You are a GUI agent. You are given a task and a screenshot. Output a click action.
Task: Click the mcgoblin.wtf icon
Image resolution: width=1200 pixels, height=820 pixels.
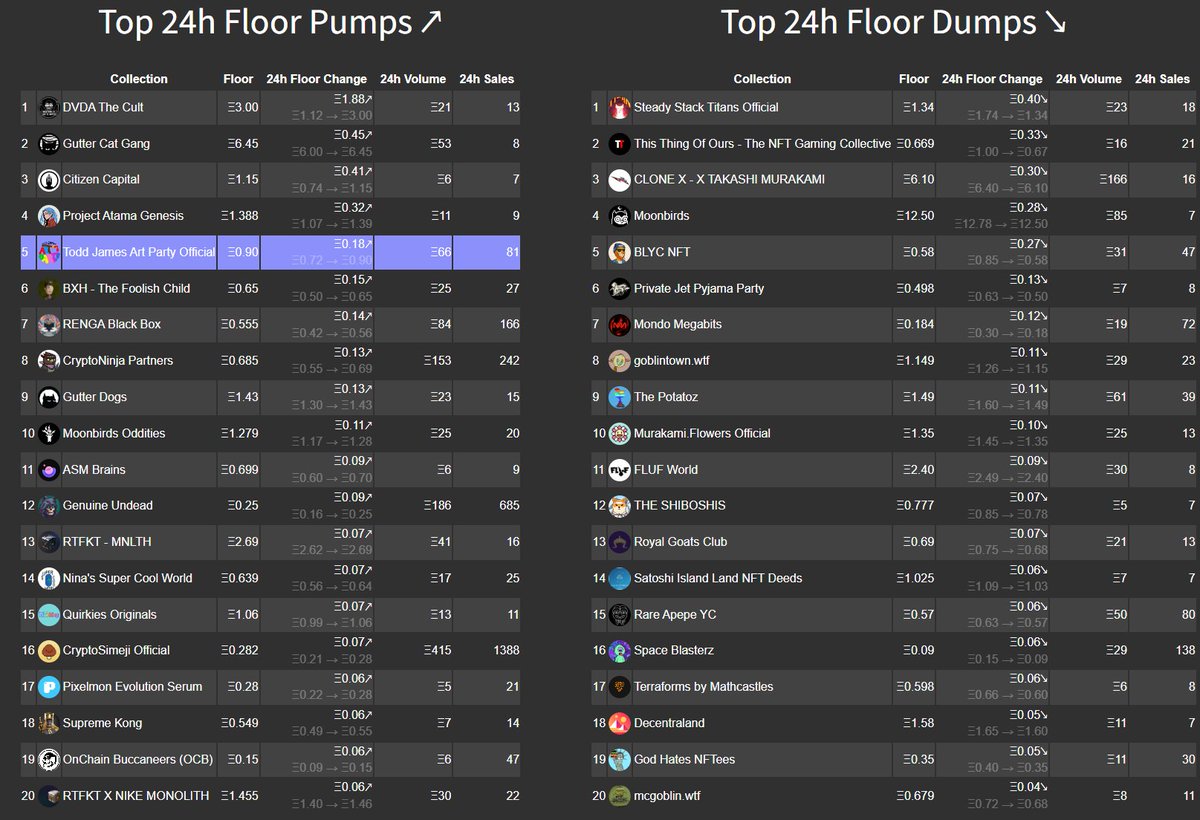(619, 796)
